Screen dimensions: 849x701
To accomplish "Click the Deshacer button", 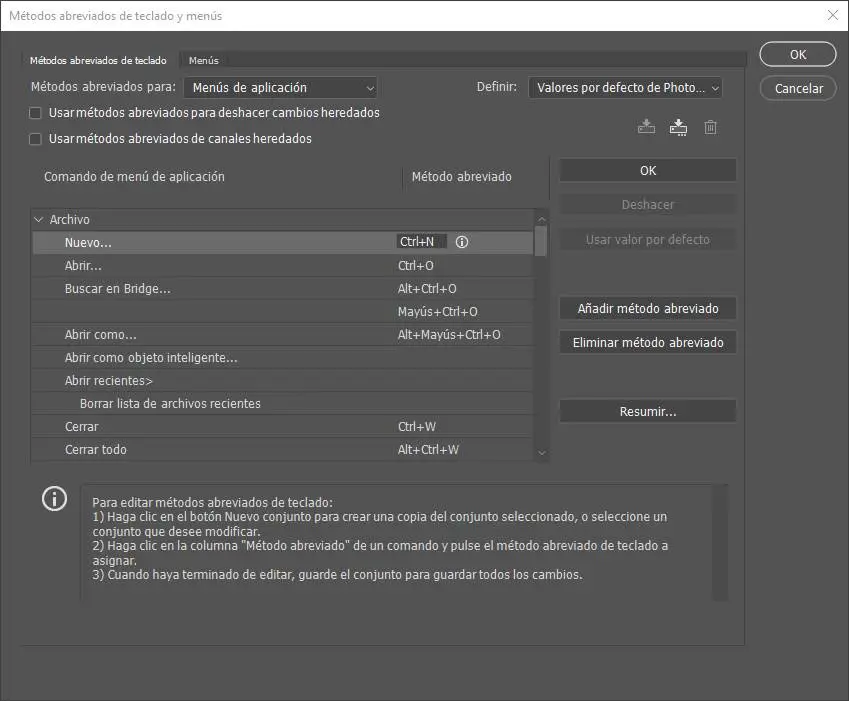I will click(x=648, y=205).
